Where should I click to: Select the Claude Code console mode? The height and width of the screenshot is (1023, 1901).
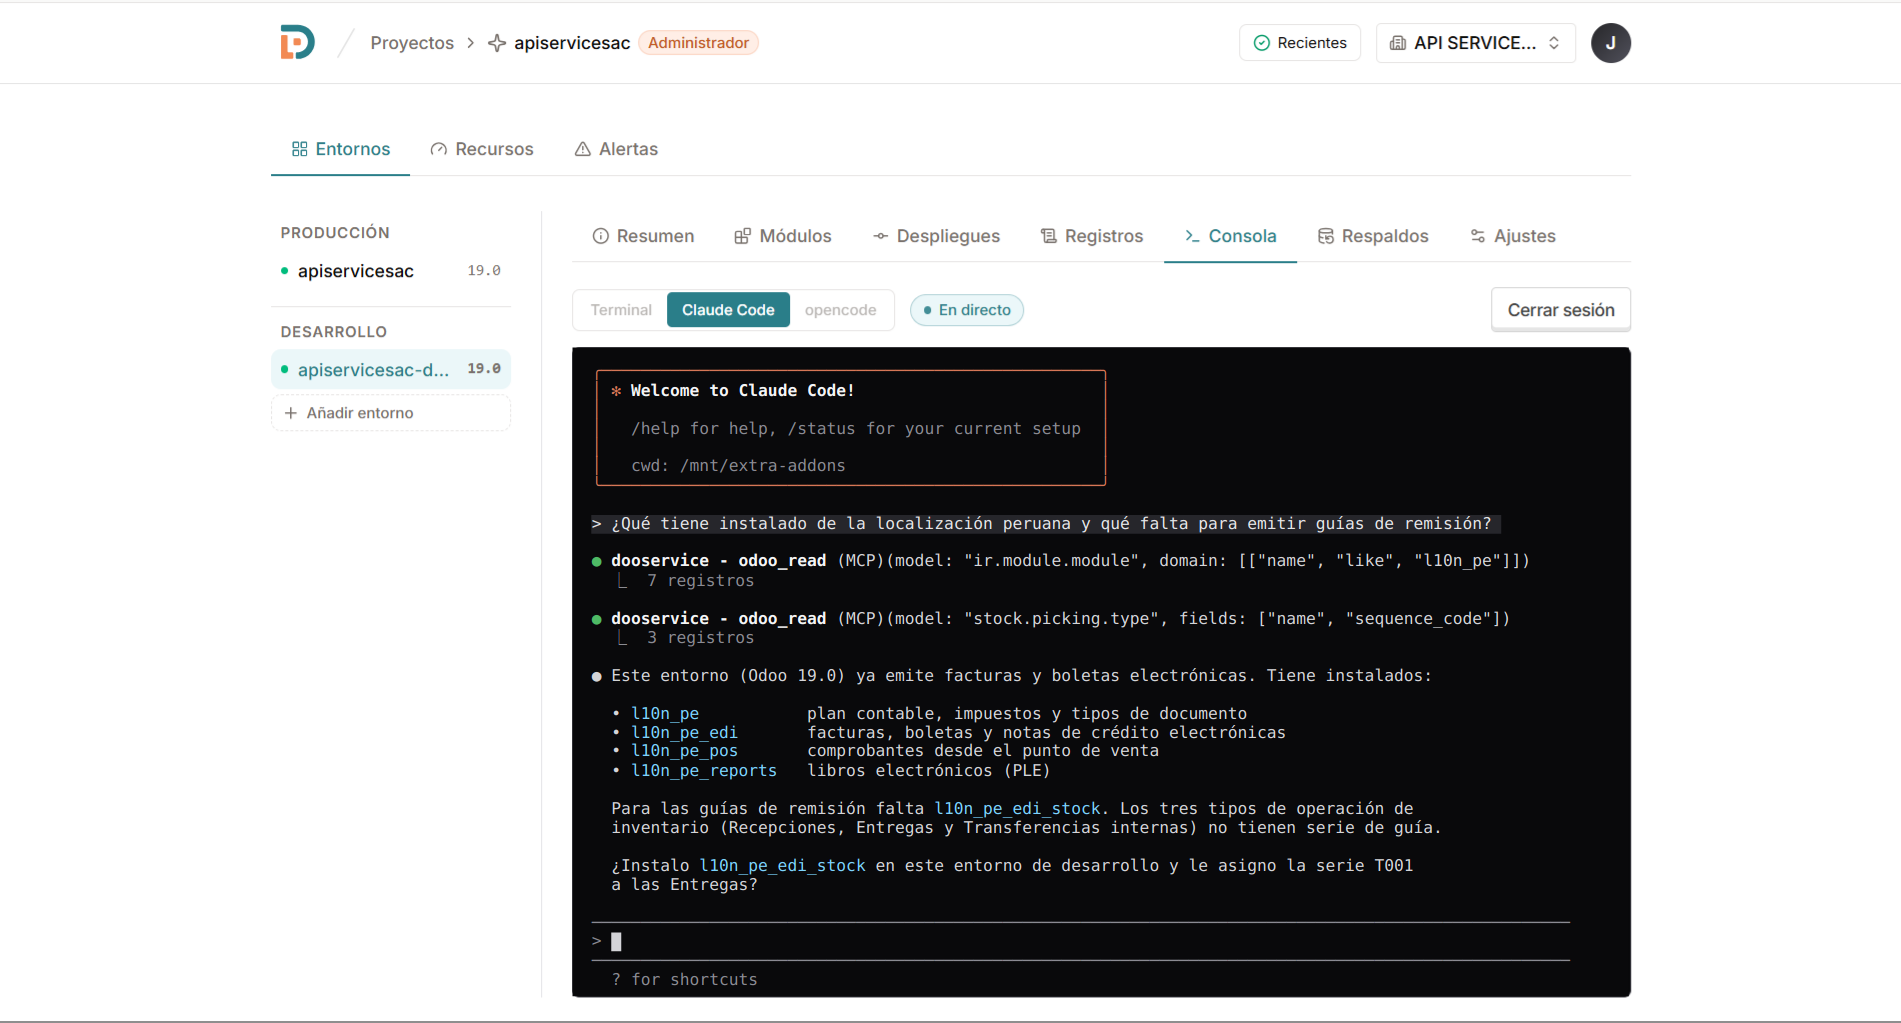[728, 310]
